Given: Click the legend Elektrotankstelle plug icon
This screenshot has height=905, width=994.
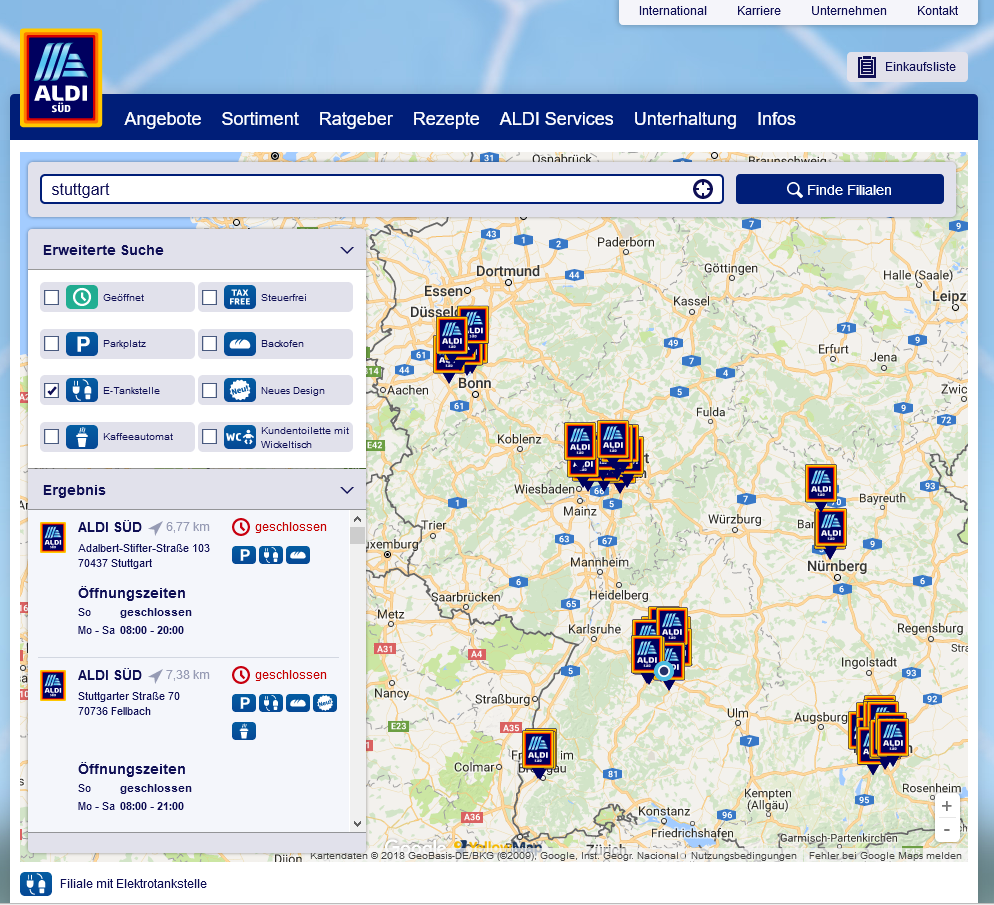Looking at the screenshot, I should pyautogui.click(x=36, y=883).
